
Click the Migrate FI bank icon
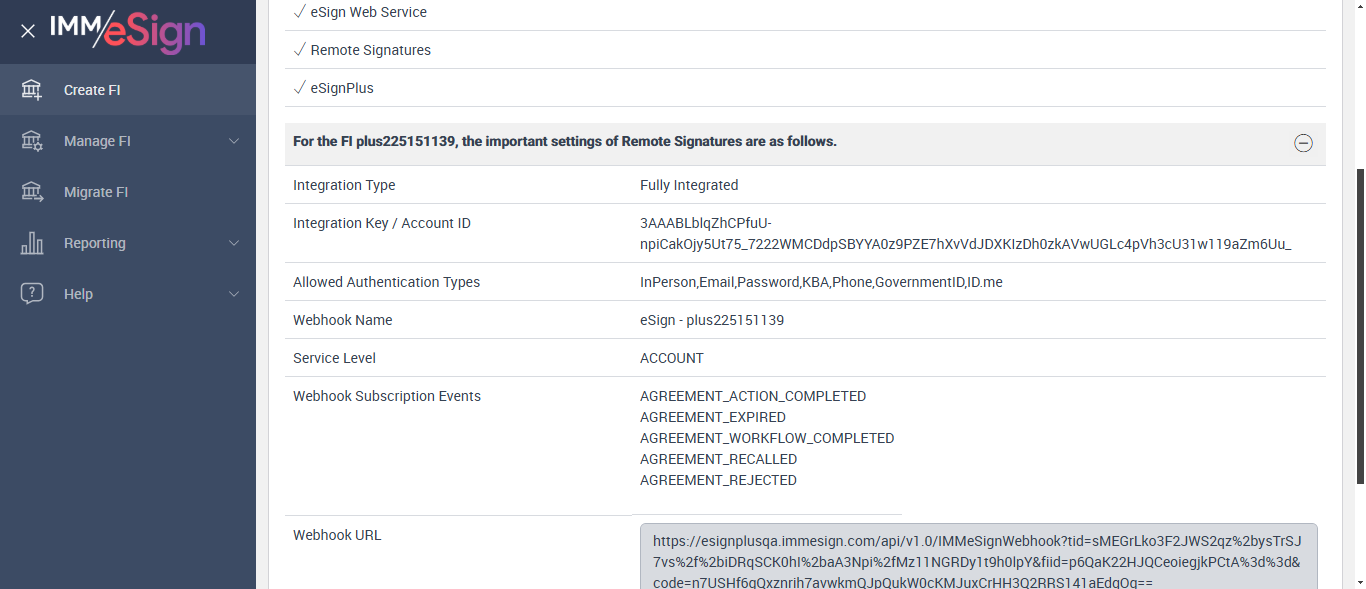tap(32, 192)
